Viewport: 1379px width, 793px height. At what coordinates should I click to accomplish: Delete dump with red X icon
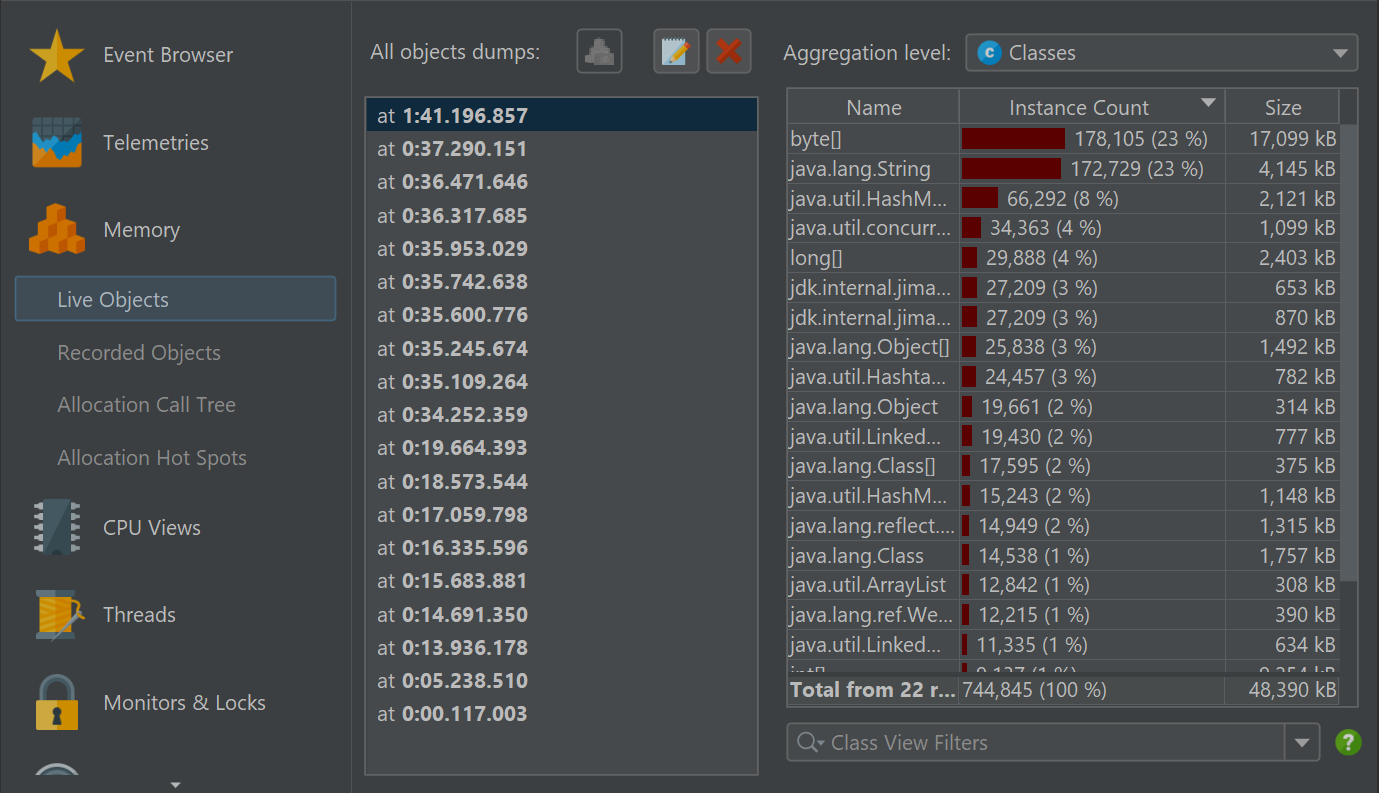(729, 52)
